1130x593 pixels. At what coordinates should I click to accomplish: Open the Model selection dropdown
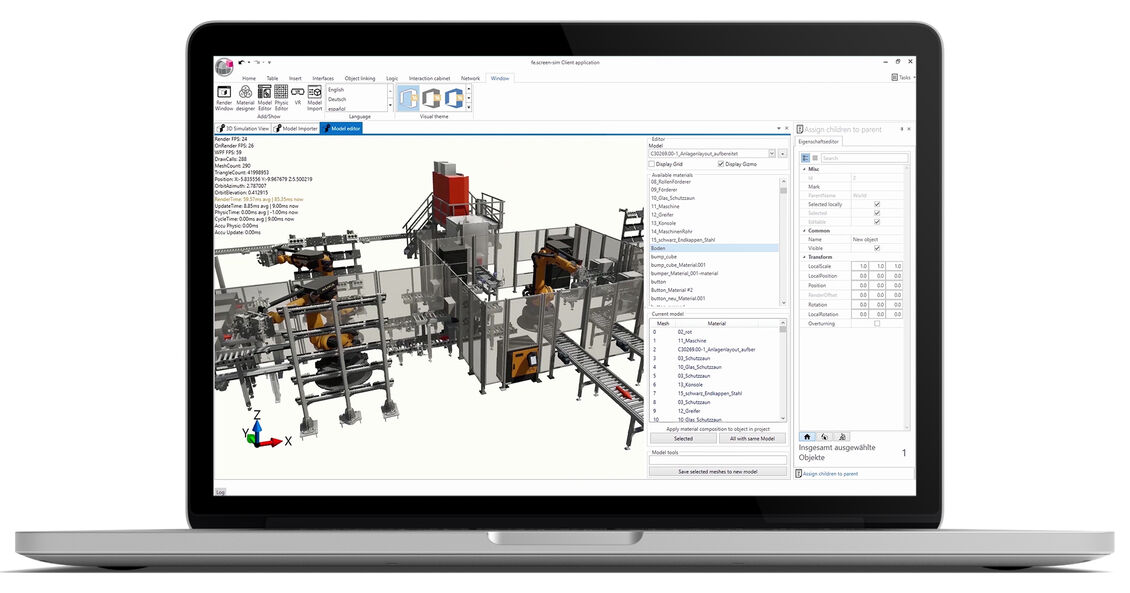(x=772, y=153)
